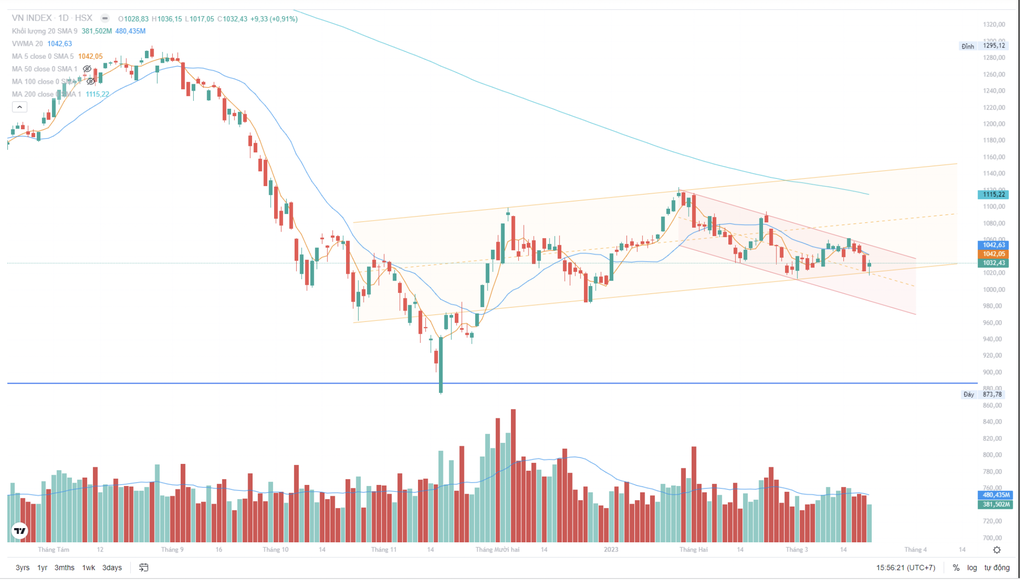1020x580 pixels.
Task: Show the hidden MA 50 indicator
Action: (x=88, y=69)
